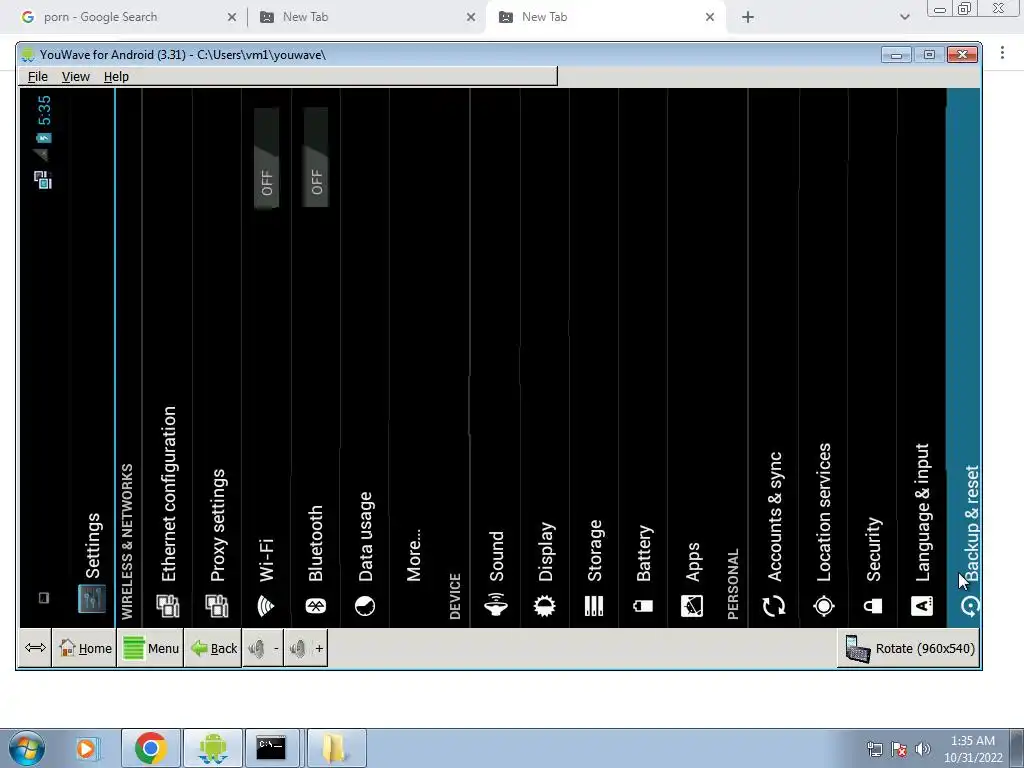The height and width of the screenshot is (768, 1024).
Task: Tap the Apps icon in settings
Action: 692,606
